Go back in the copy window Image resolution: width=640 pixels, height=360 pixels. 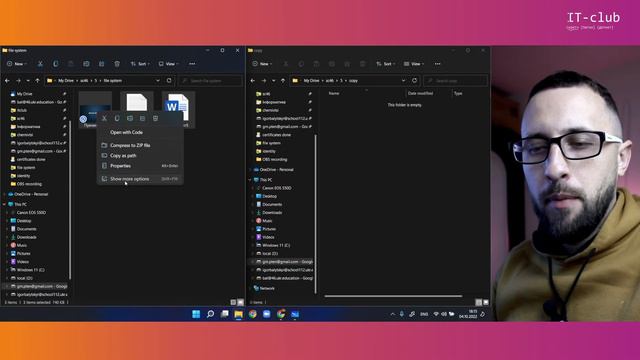click(x=253, y=81)
